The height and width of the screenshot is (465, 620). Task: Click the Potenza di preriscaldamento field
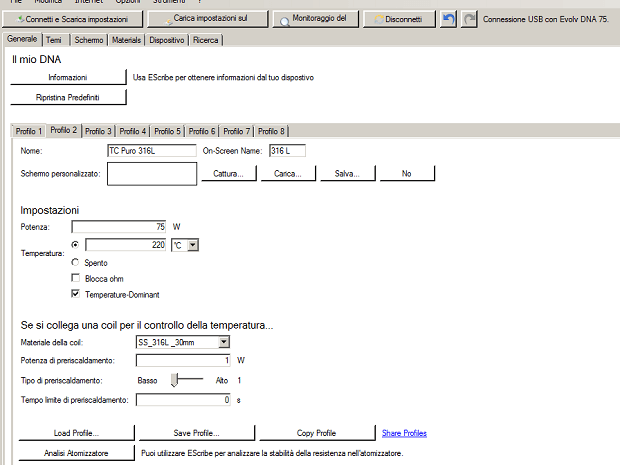183,360
